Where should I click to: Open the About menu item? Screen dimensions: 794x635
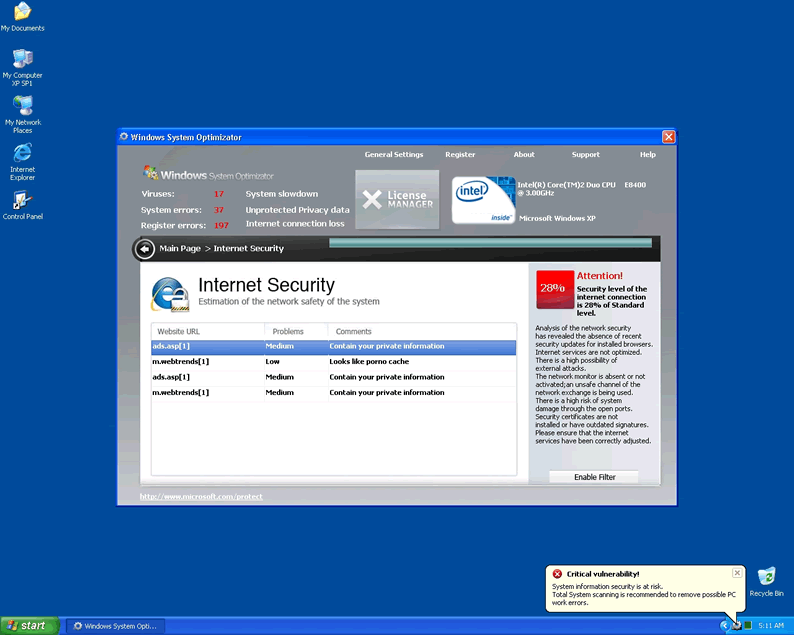[x=524, y=155]
